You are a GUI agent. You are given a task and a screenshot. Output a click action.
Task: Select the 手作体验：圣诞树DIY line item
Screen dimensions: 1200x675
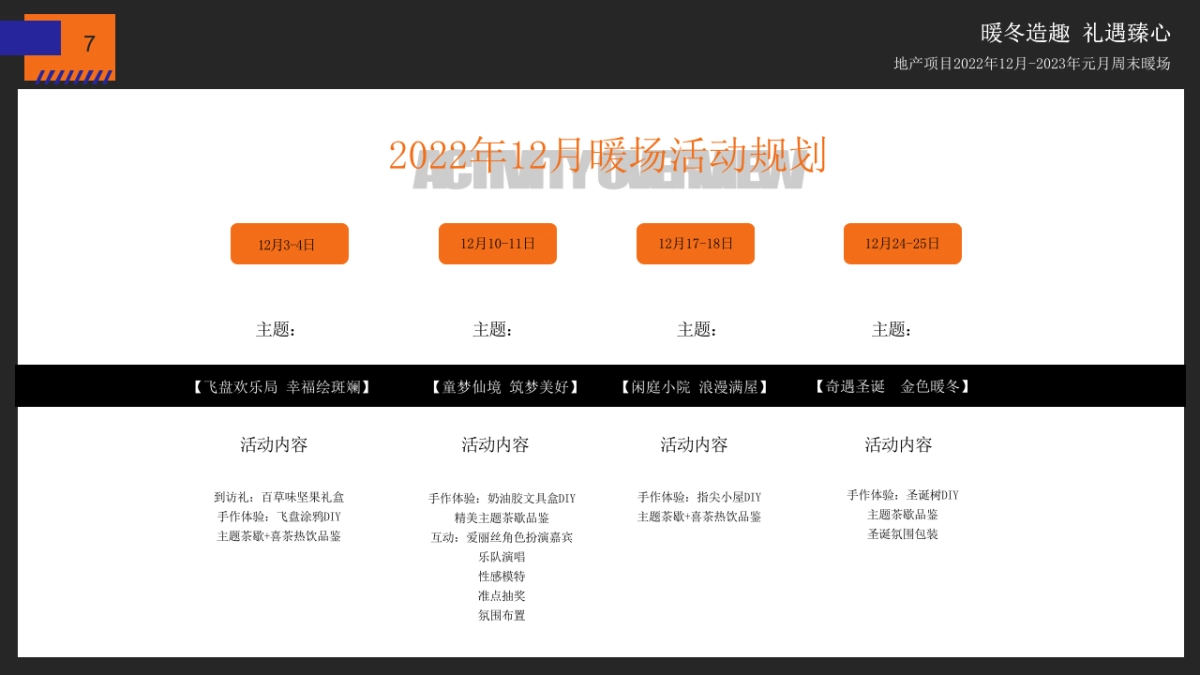902,495
